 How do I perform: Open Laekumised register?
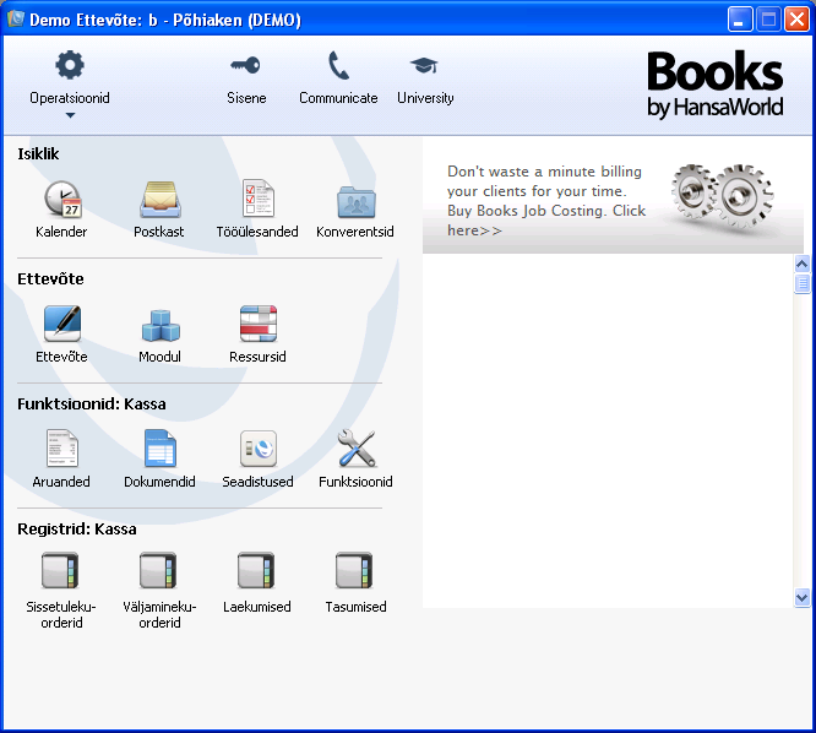256,570
